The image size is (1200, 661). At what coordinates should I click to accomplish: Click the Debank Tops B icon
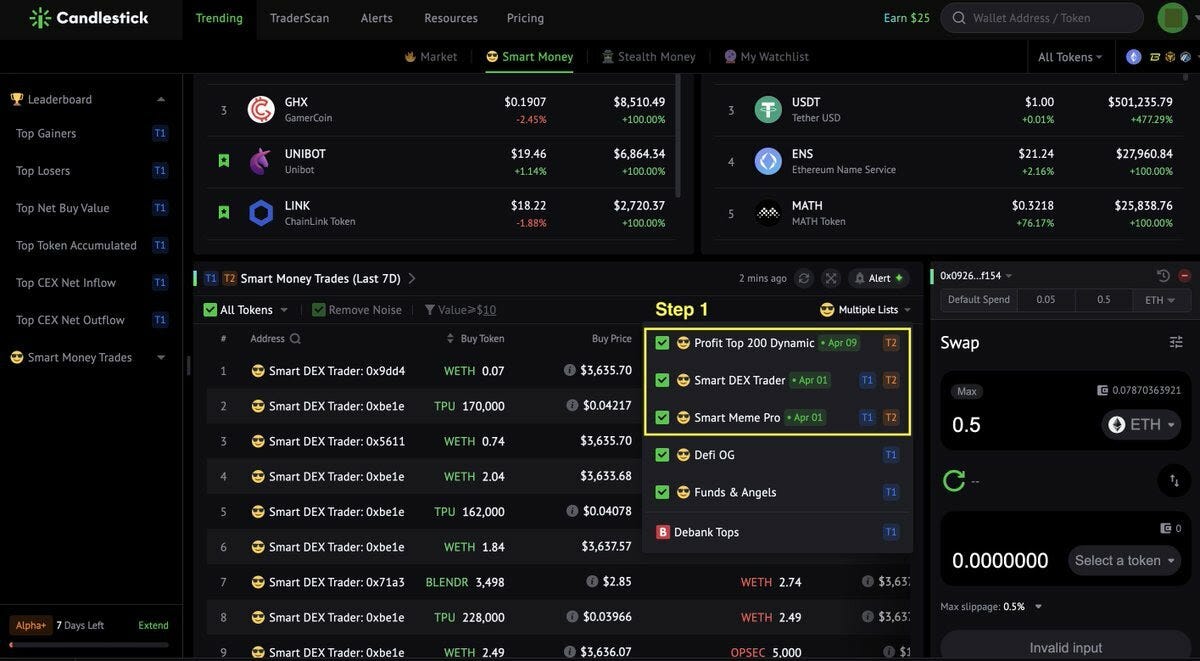tap(662, 532)
